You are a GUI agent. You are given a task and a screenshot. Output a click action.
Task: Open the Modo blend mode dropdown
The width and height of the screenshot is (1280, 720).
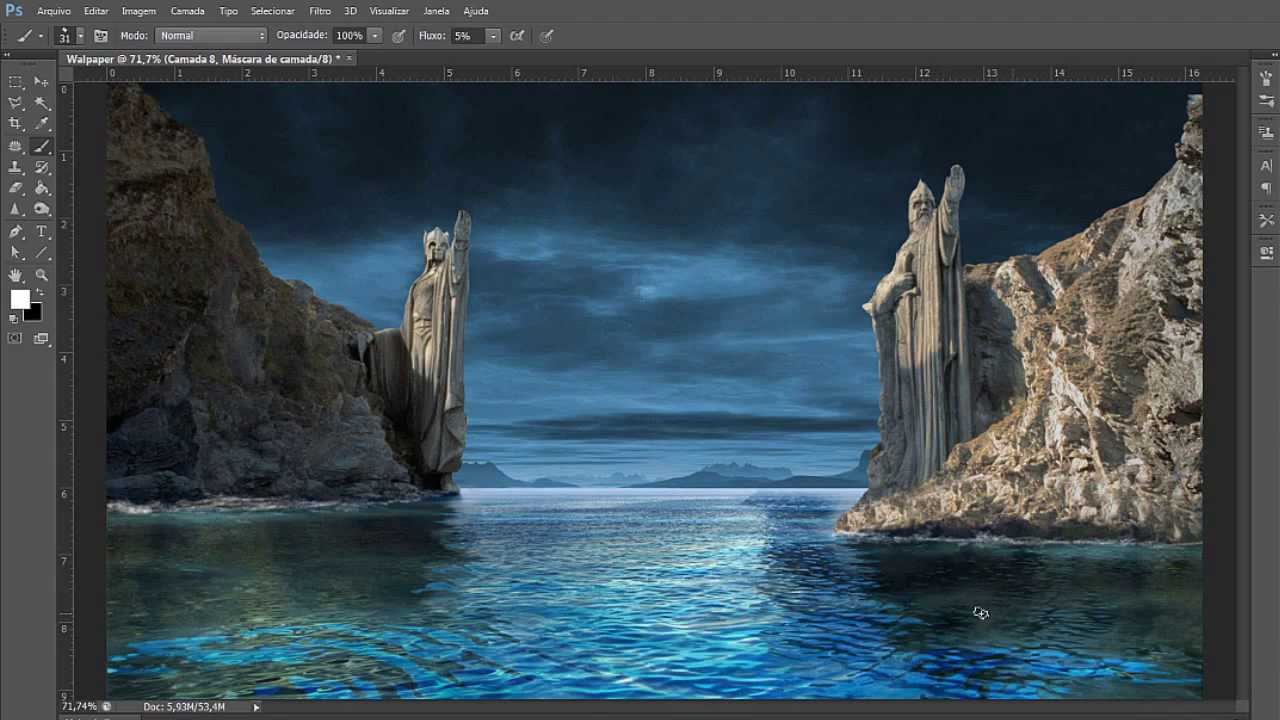(210, 35)
